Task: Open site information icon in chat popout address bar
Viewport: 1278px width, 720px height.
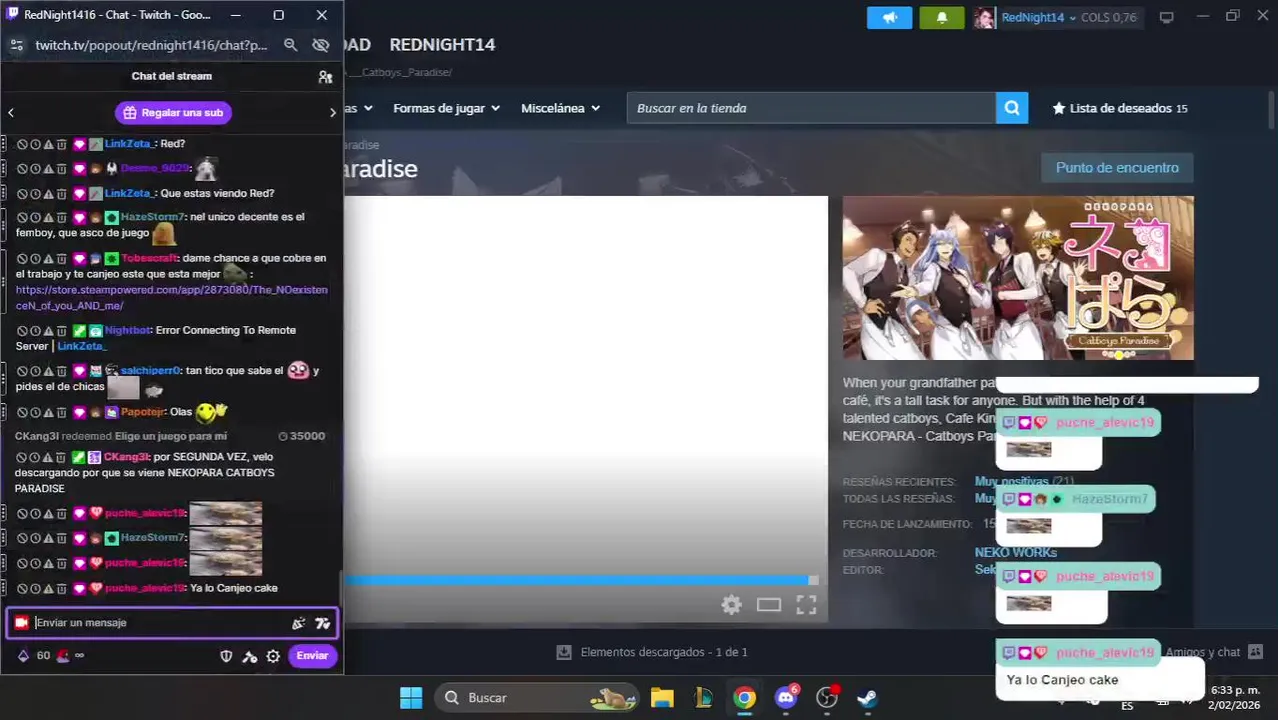Action: click(16, 45)
